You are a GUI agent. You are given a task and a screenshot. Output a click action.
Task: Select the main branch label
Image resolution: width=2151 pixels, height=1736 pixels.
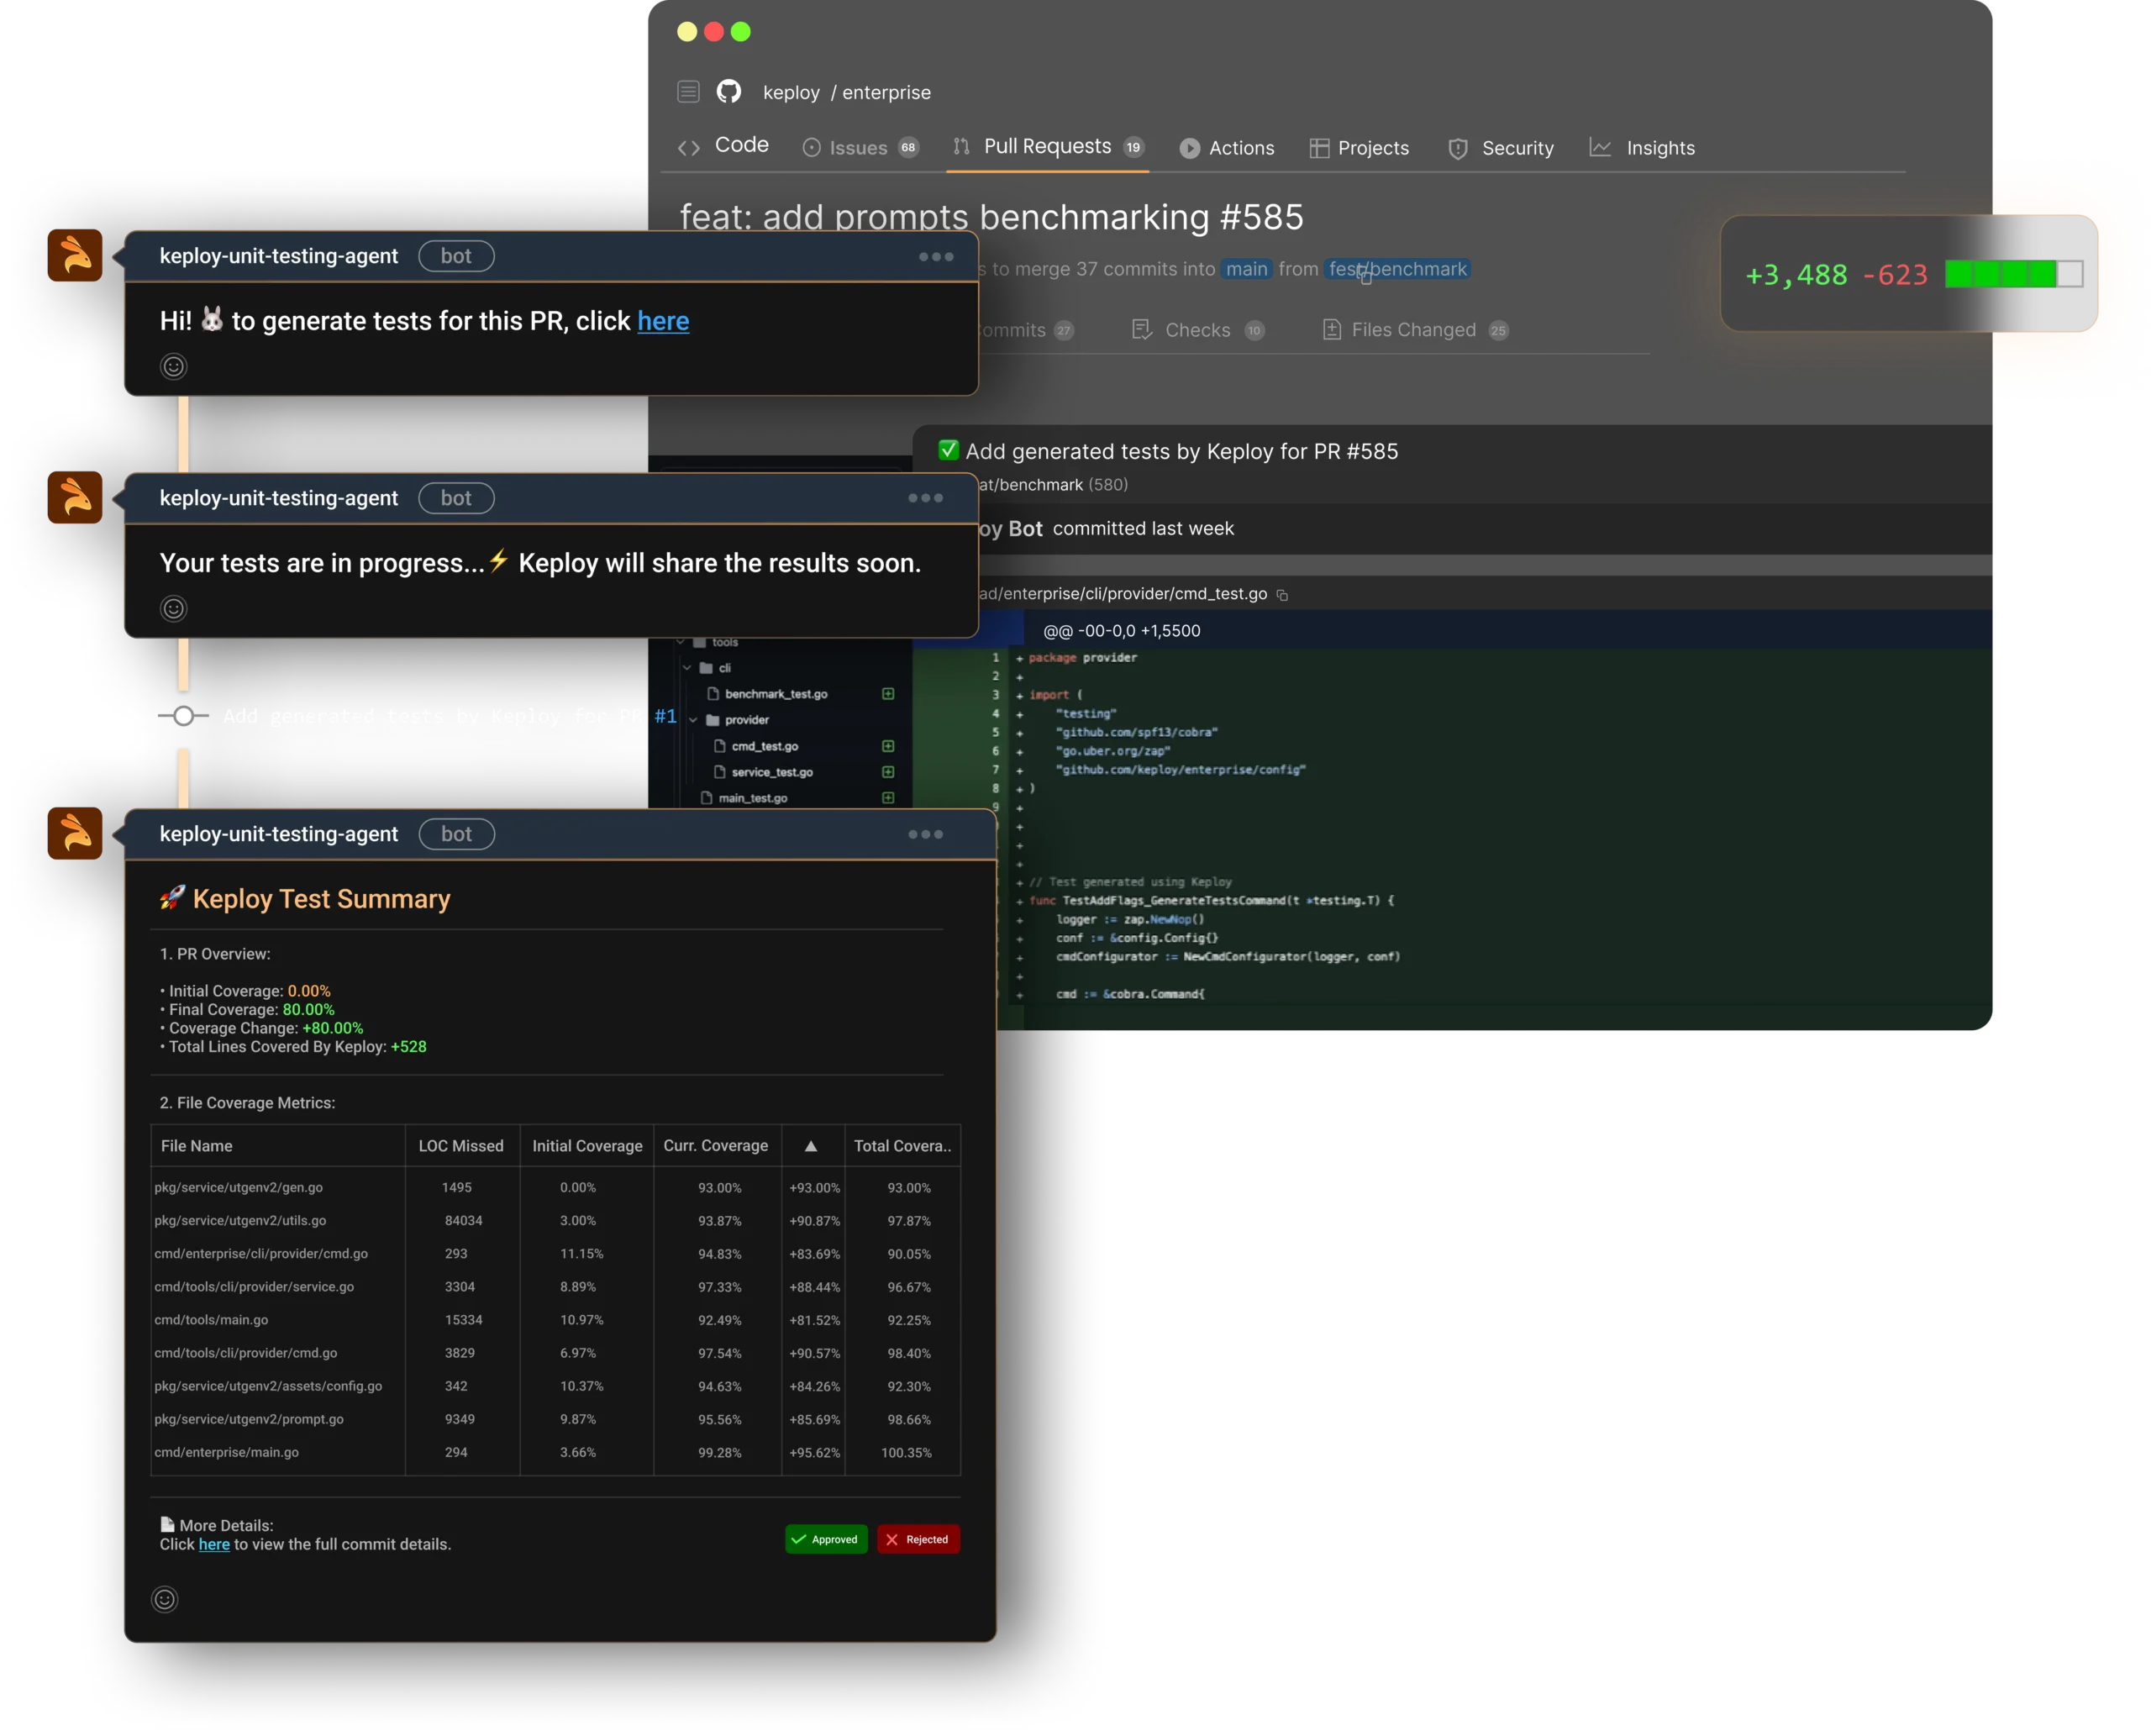[1247, 269]
